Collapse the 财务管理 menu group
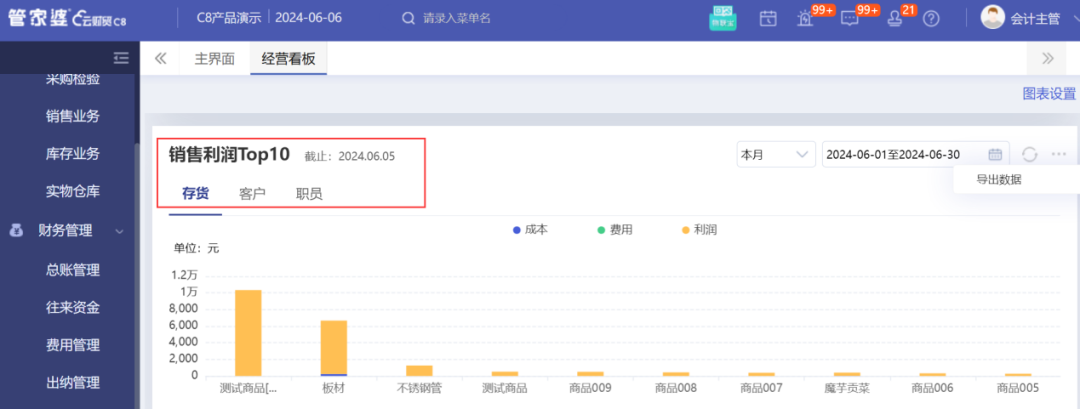This screenshot has height=409, width=1080. click(x=120, y=231)
